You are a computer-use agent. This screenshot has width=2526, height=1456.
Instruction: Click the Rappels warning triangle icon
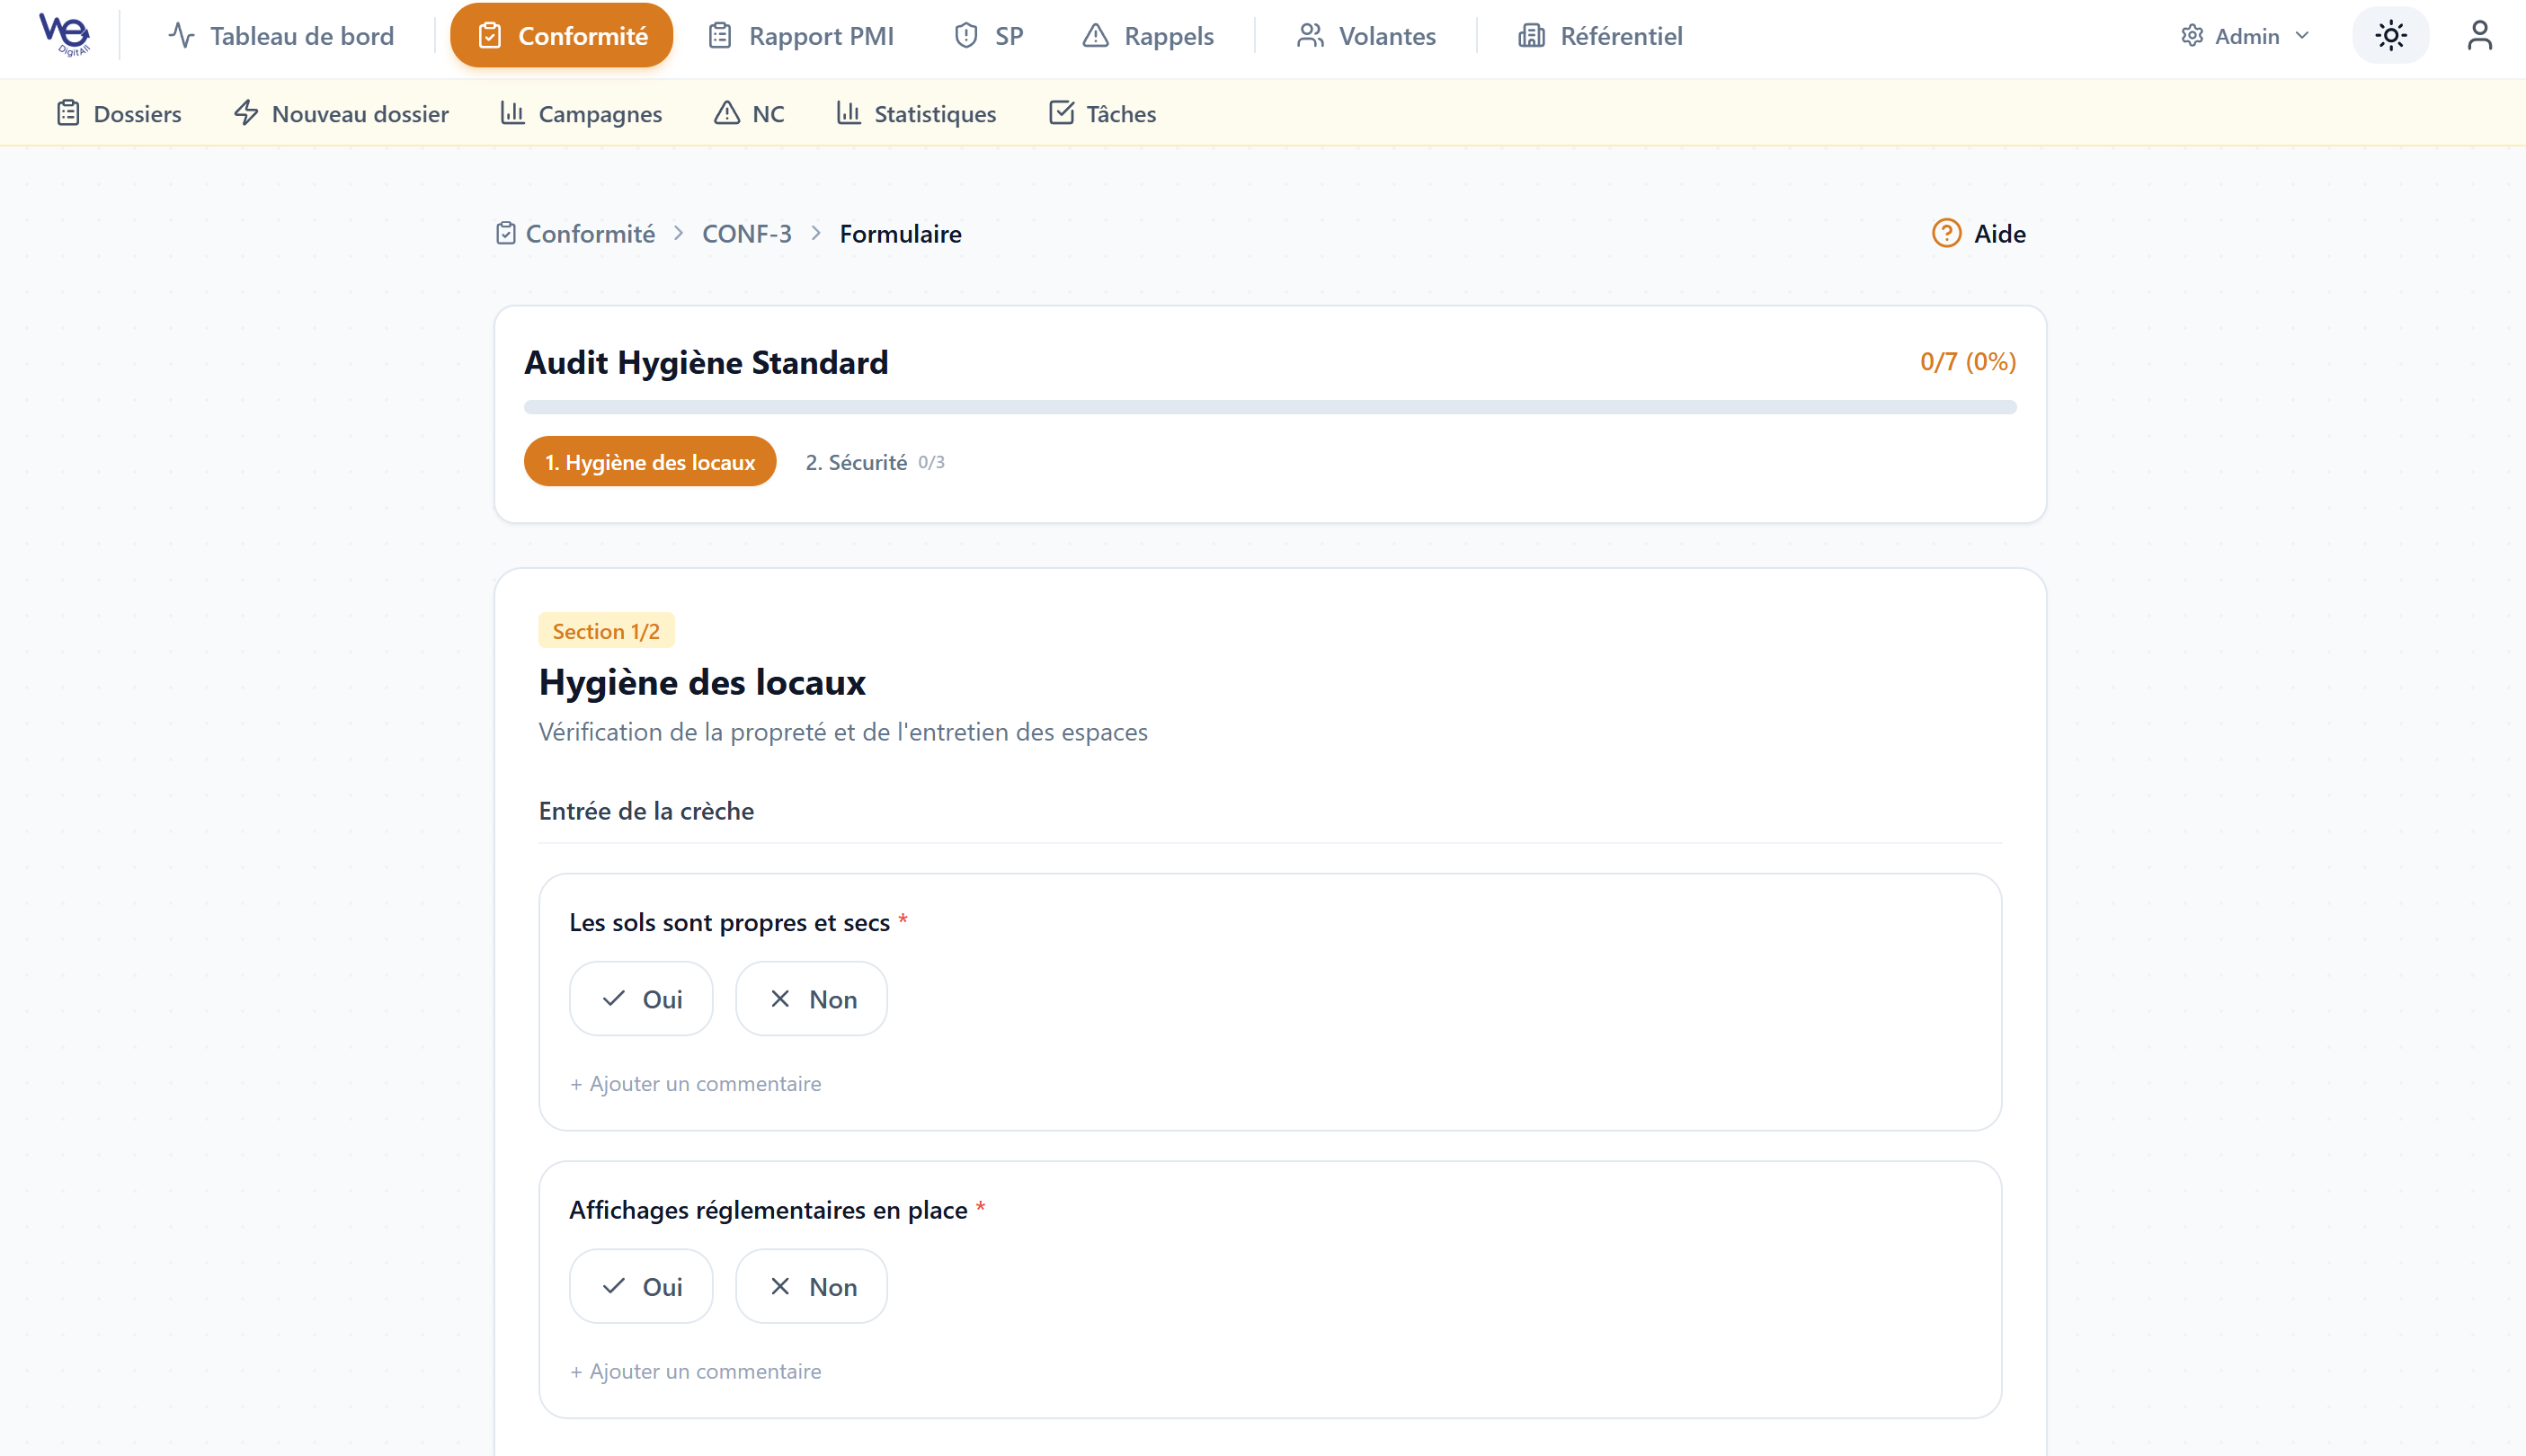[x=1096, y=36]
